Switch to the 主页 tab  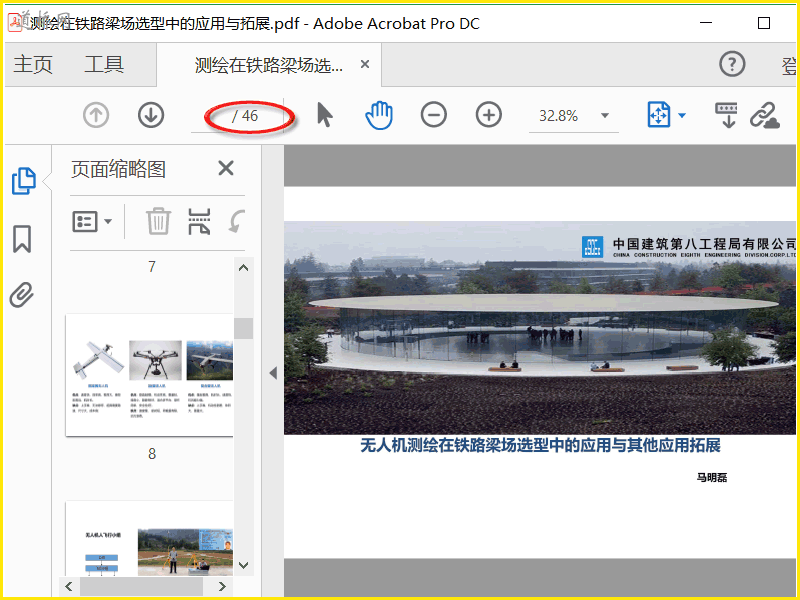33,65
